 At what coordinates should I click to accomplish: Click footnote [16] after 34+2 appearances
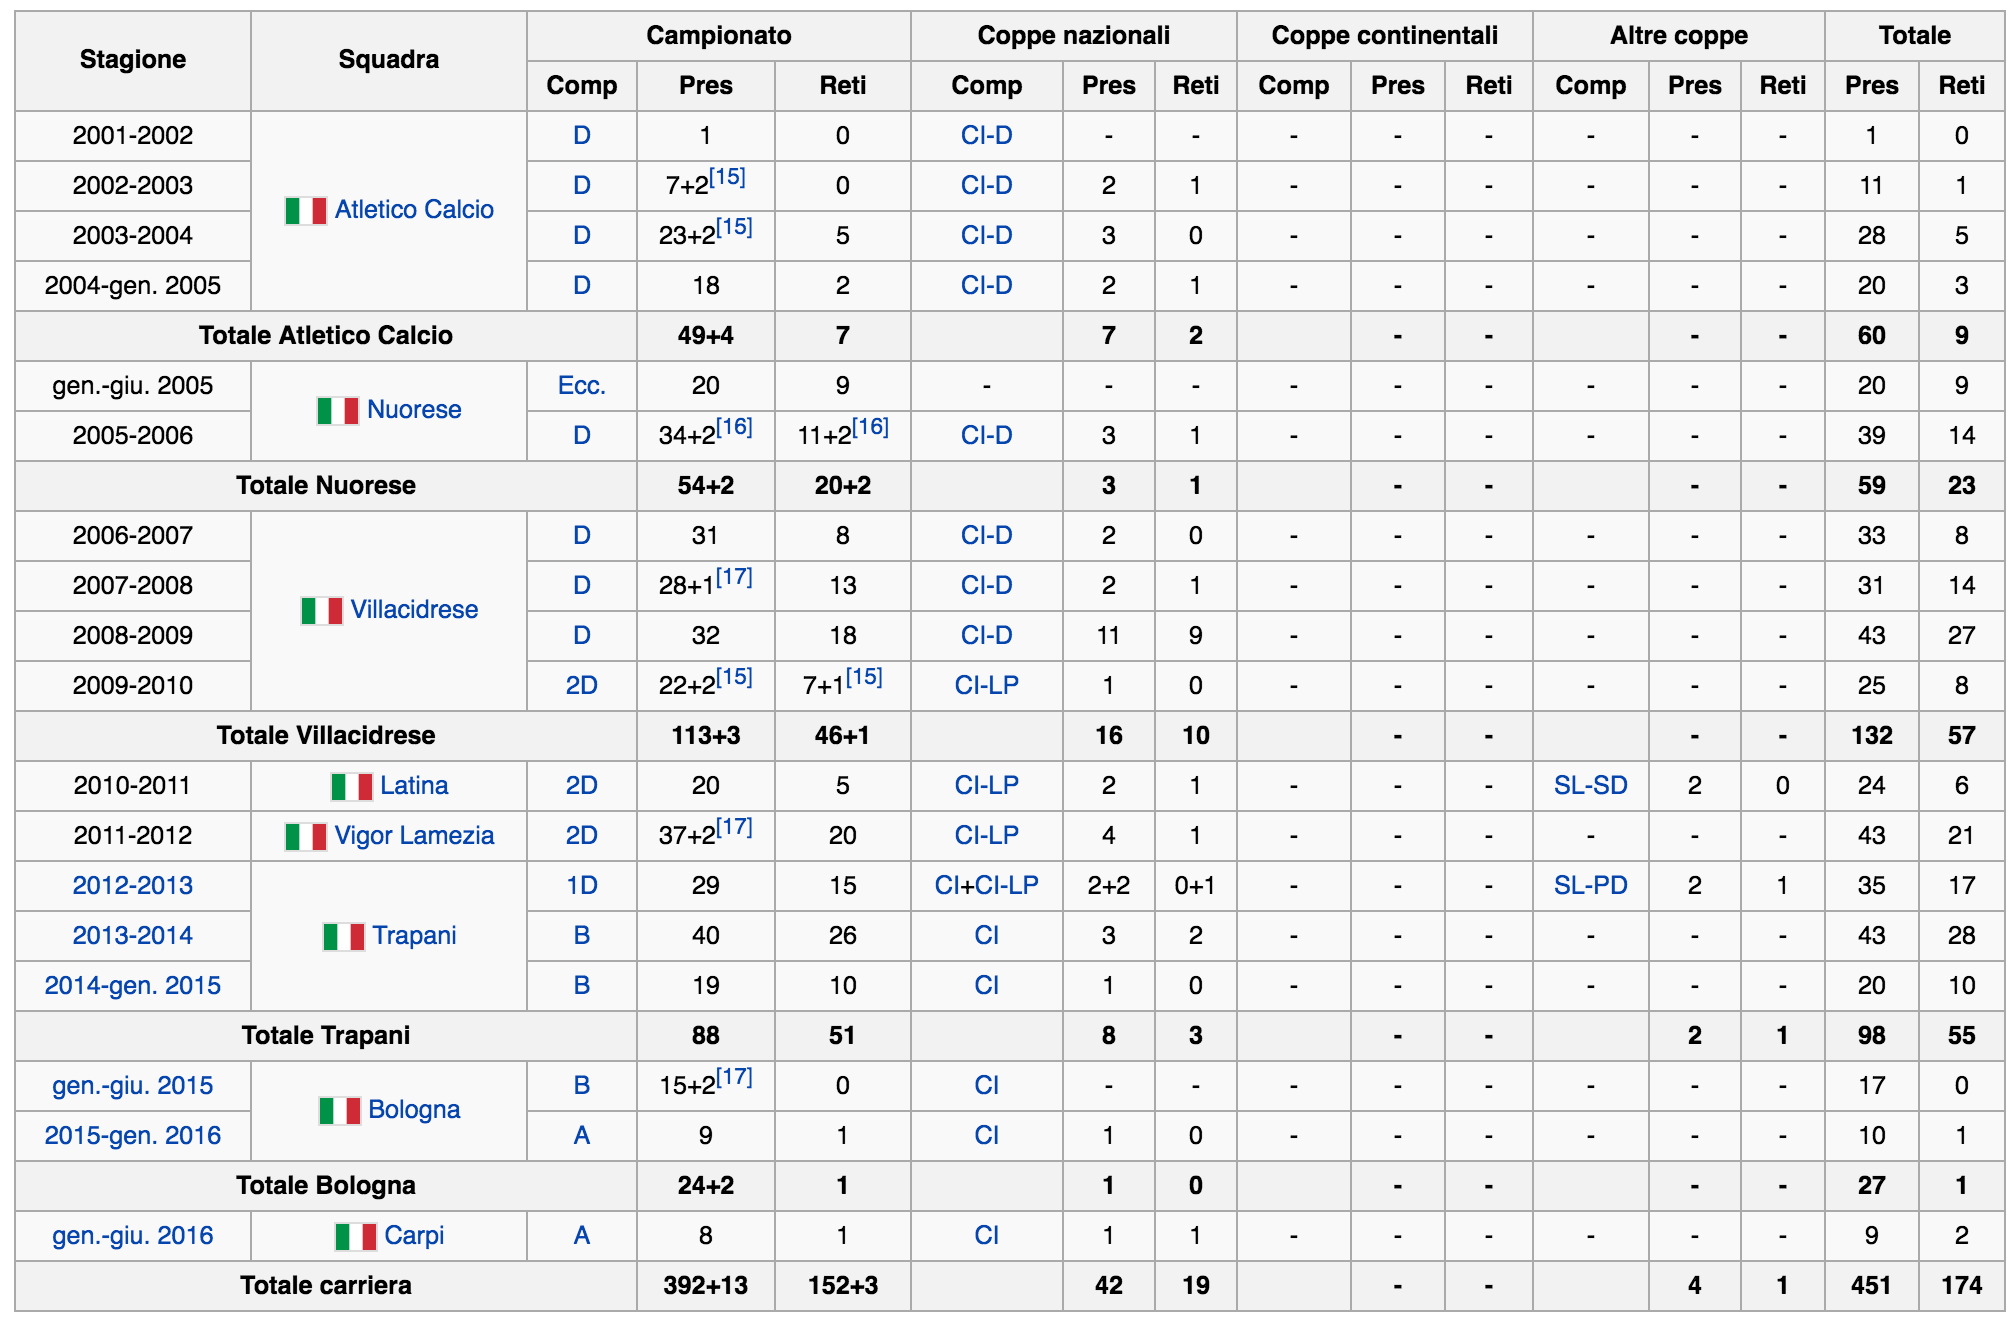click(x=734, y=427)
